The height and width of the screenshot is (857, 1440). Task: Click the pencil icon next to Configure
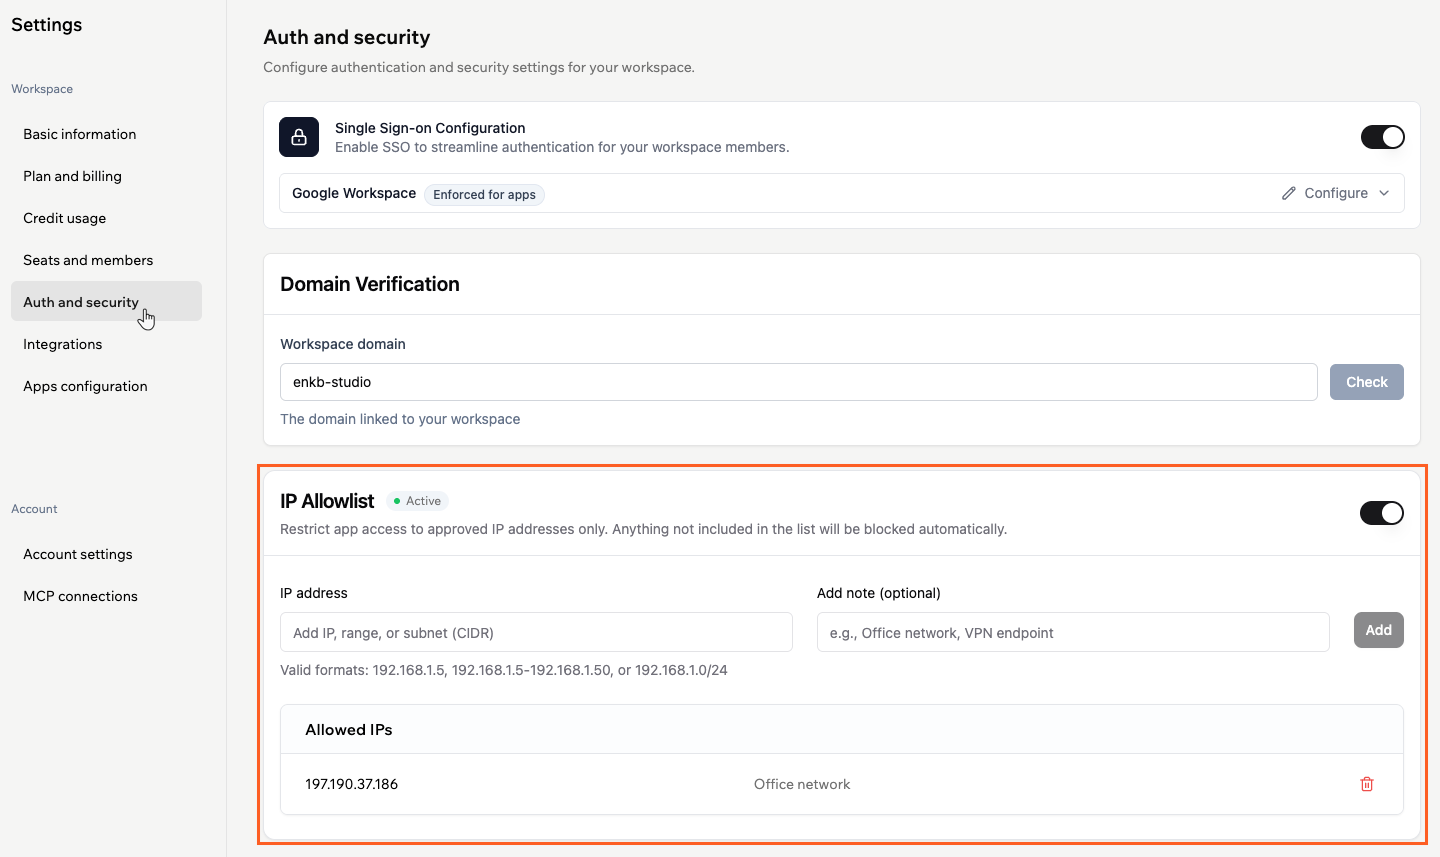[x=1291, y=192]
